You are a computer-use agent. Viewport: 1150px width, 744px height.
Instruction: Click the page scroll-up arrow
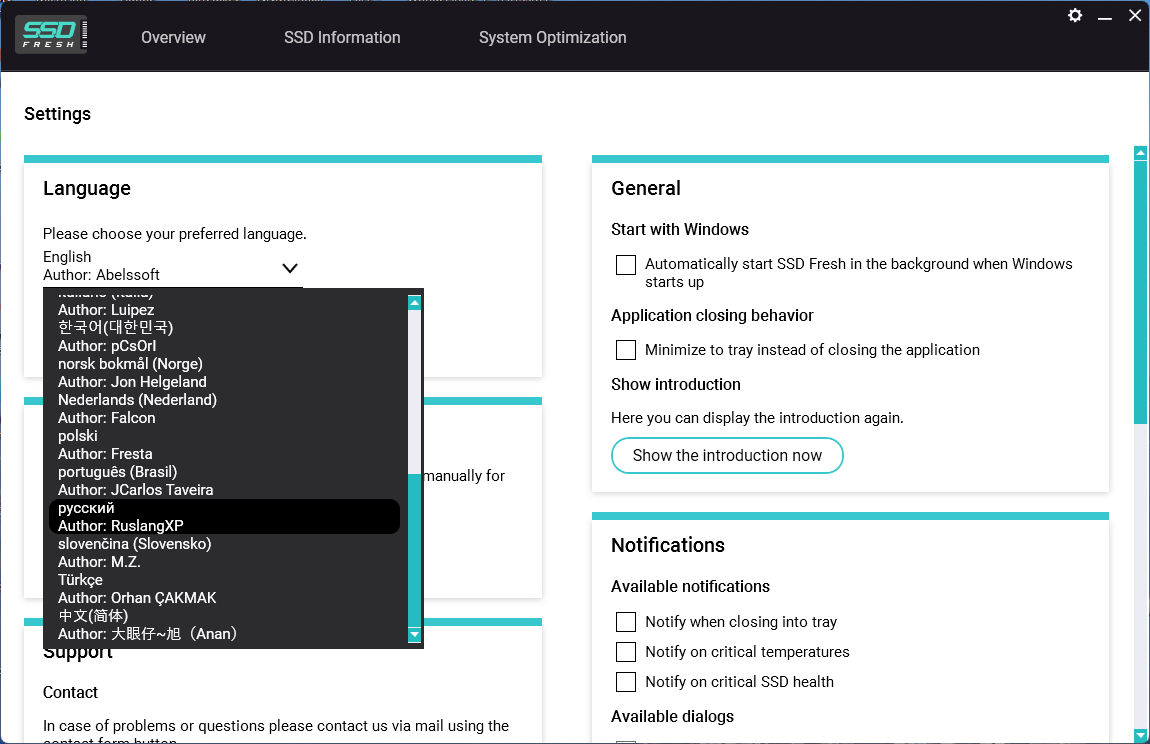(1140, 153)
